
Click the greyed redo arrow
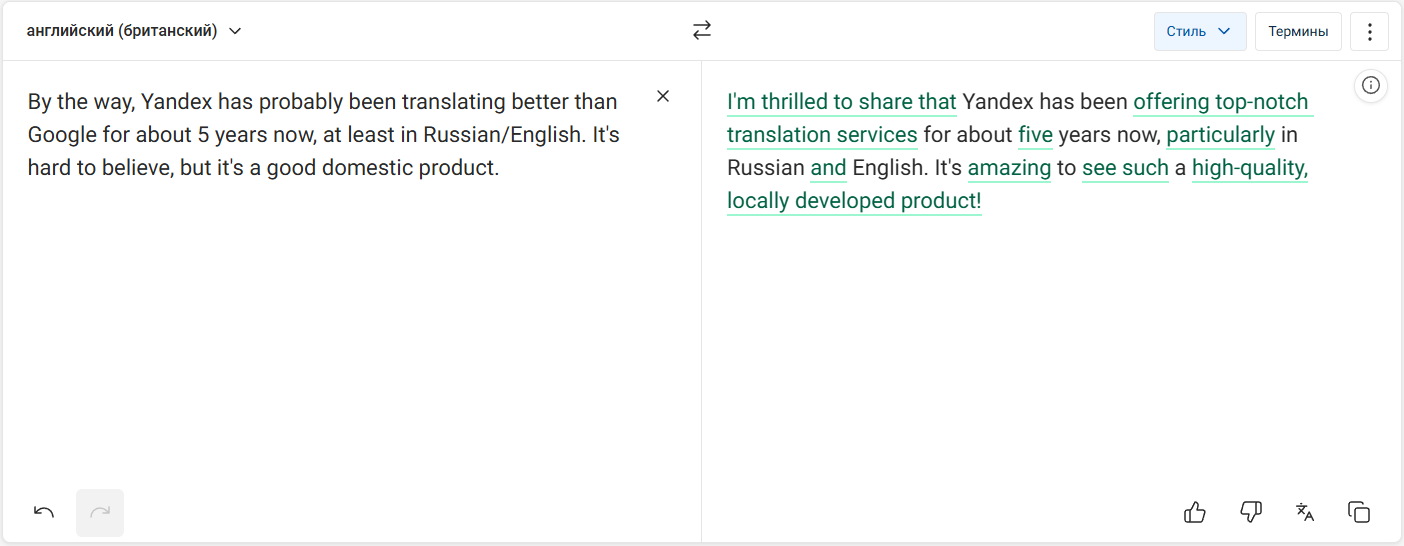click(x=100, y=513)
